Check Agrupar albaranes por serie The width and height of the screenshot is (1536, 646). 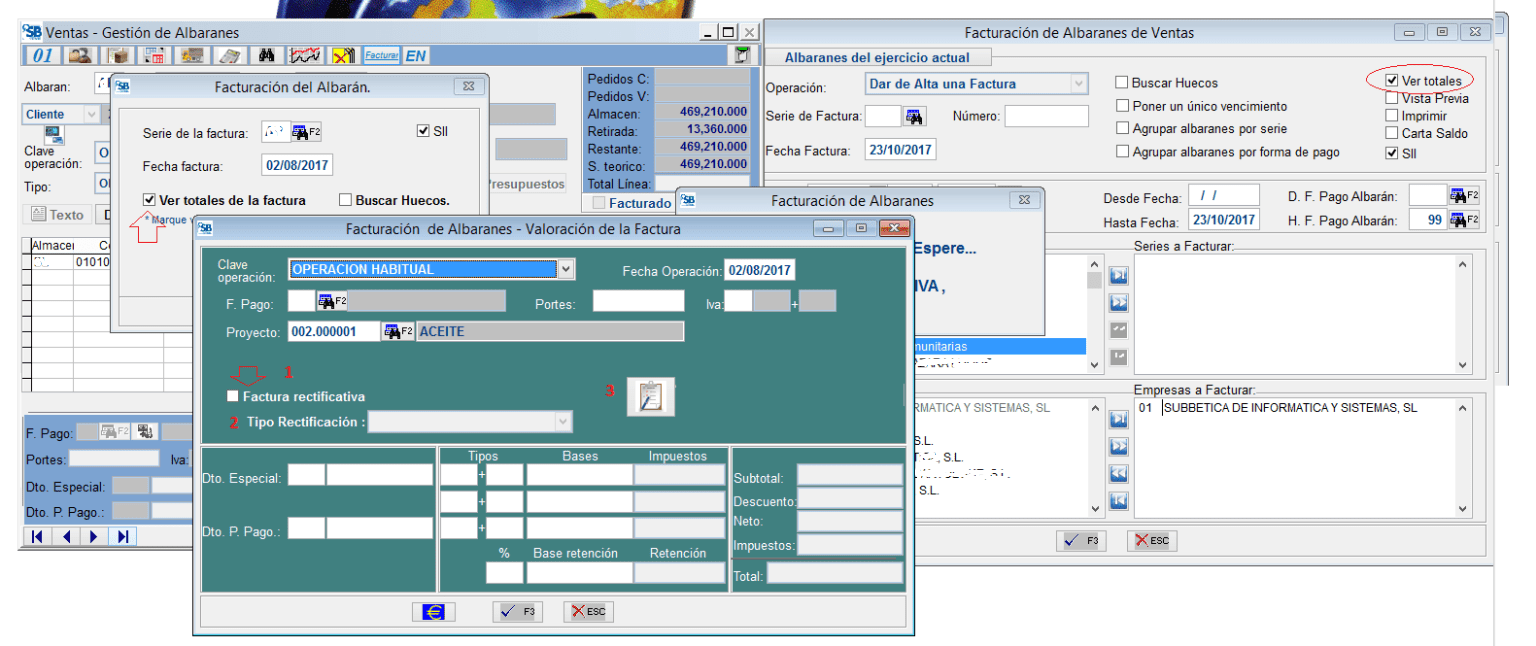click(1122, 129)
